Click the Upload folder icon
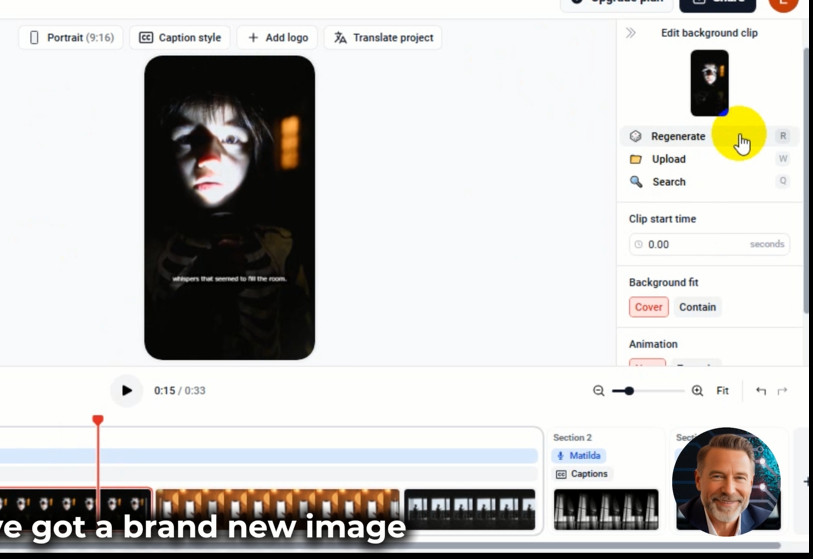 tap(636, 159)
